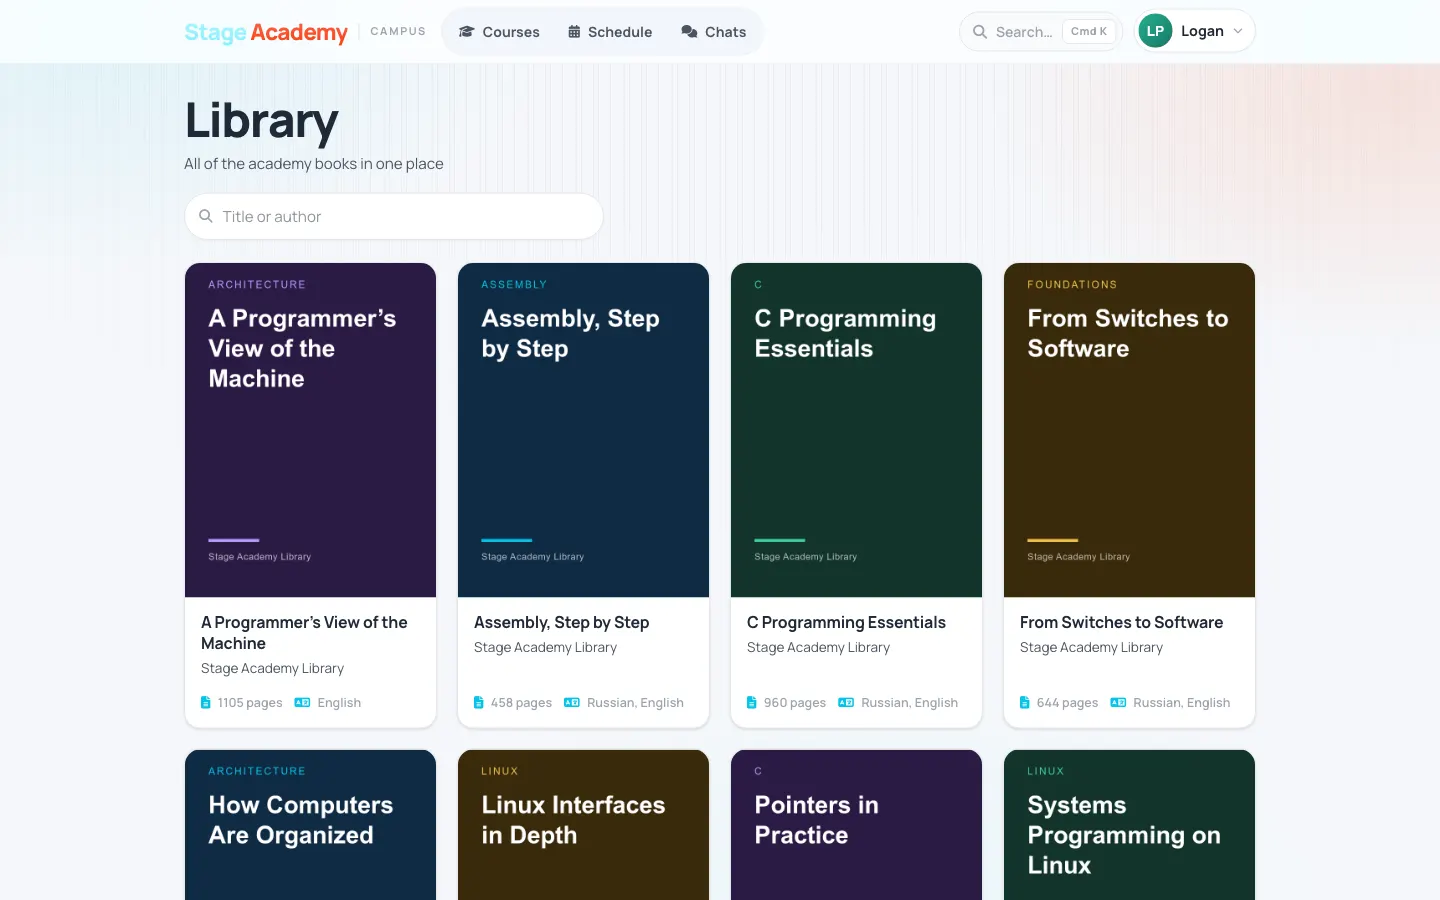Click the page icon beside 1105 pages

pyautogui.click(x=206, y=703)
